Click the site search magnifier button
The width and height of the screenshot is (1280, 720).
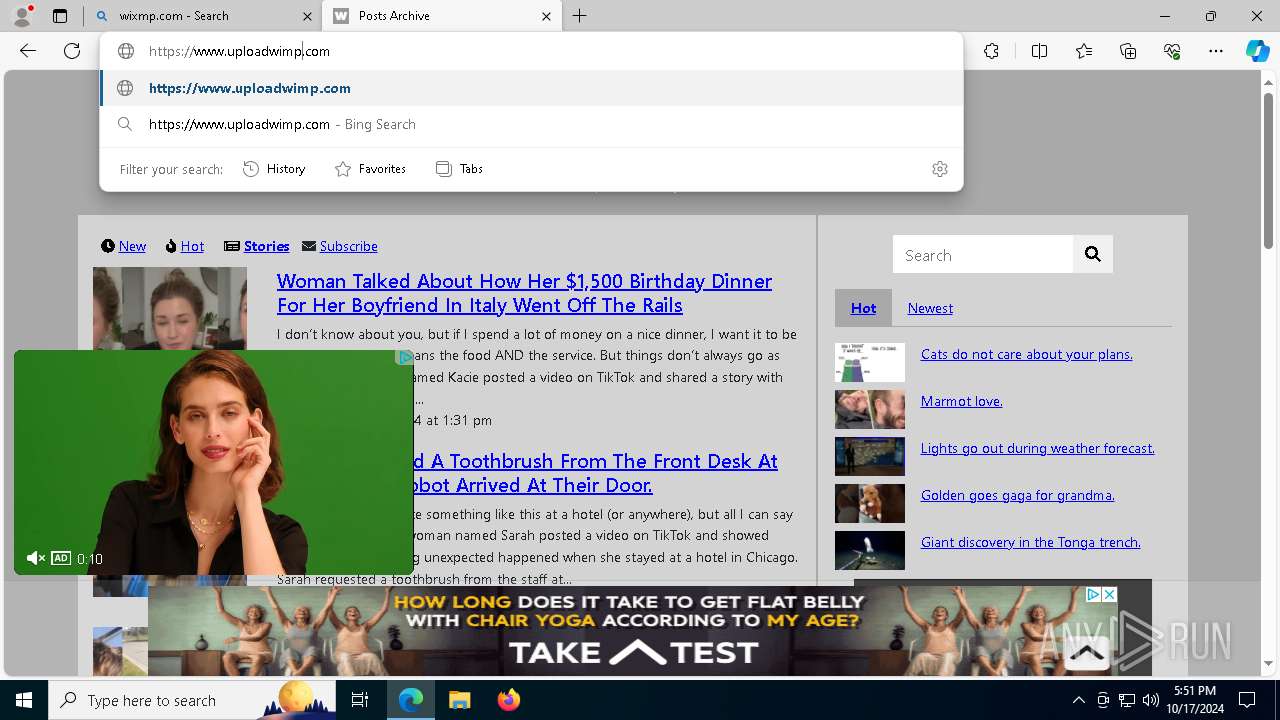[x=1093, y=254]
